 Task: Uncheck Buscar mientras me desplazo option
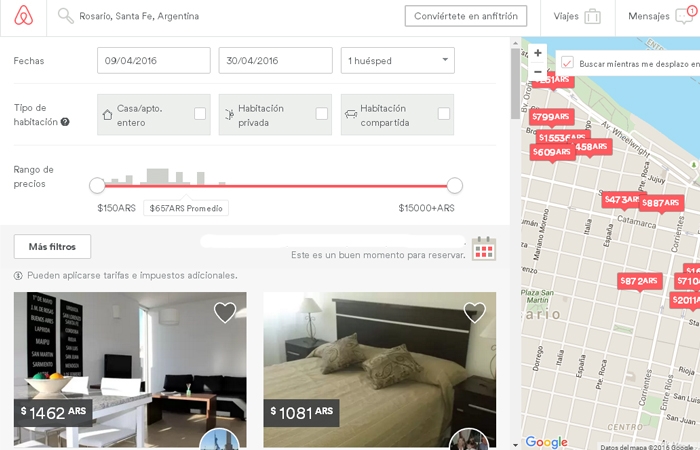pyautogui.click(x=567, y=63)
